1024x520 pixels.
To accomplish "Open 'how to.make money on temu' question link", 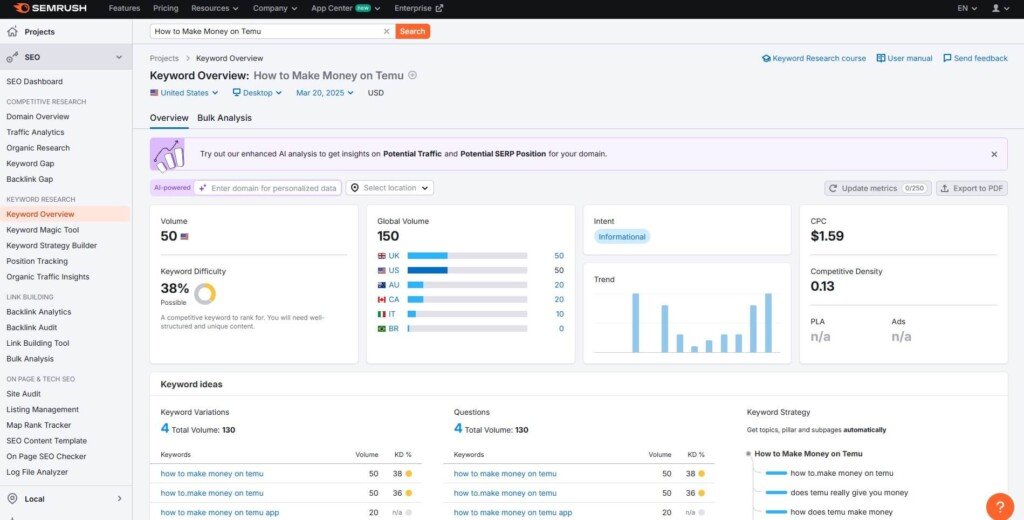I will click(505, 493).
